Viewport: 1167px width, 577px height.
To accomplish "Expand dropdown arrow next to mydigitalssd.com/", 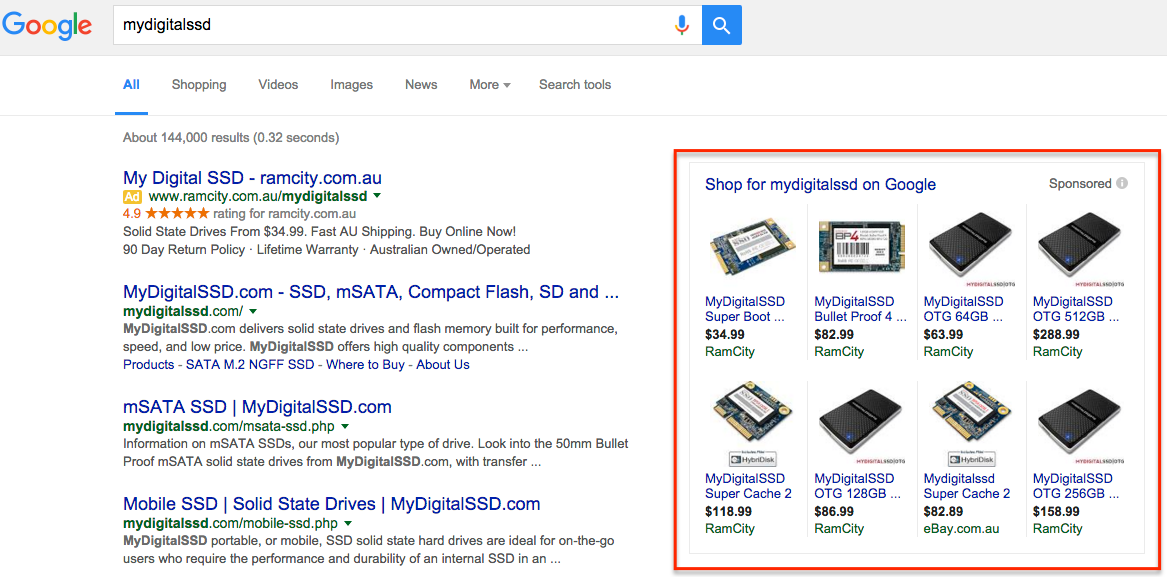I will point(252,310).
